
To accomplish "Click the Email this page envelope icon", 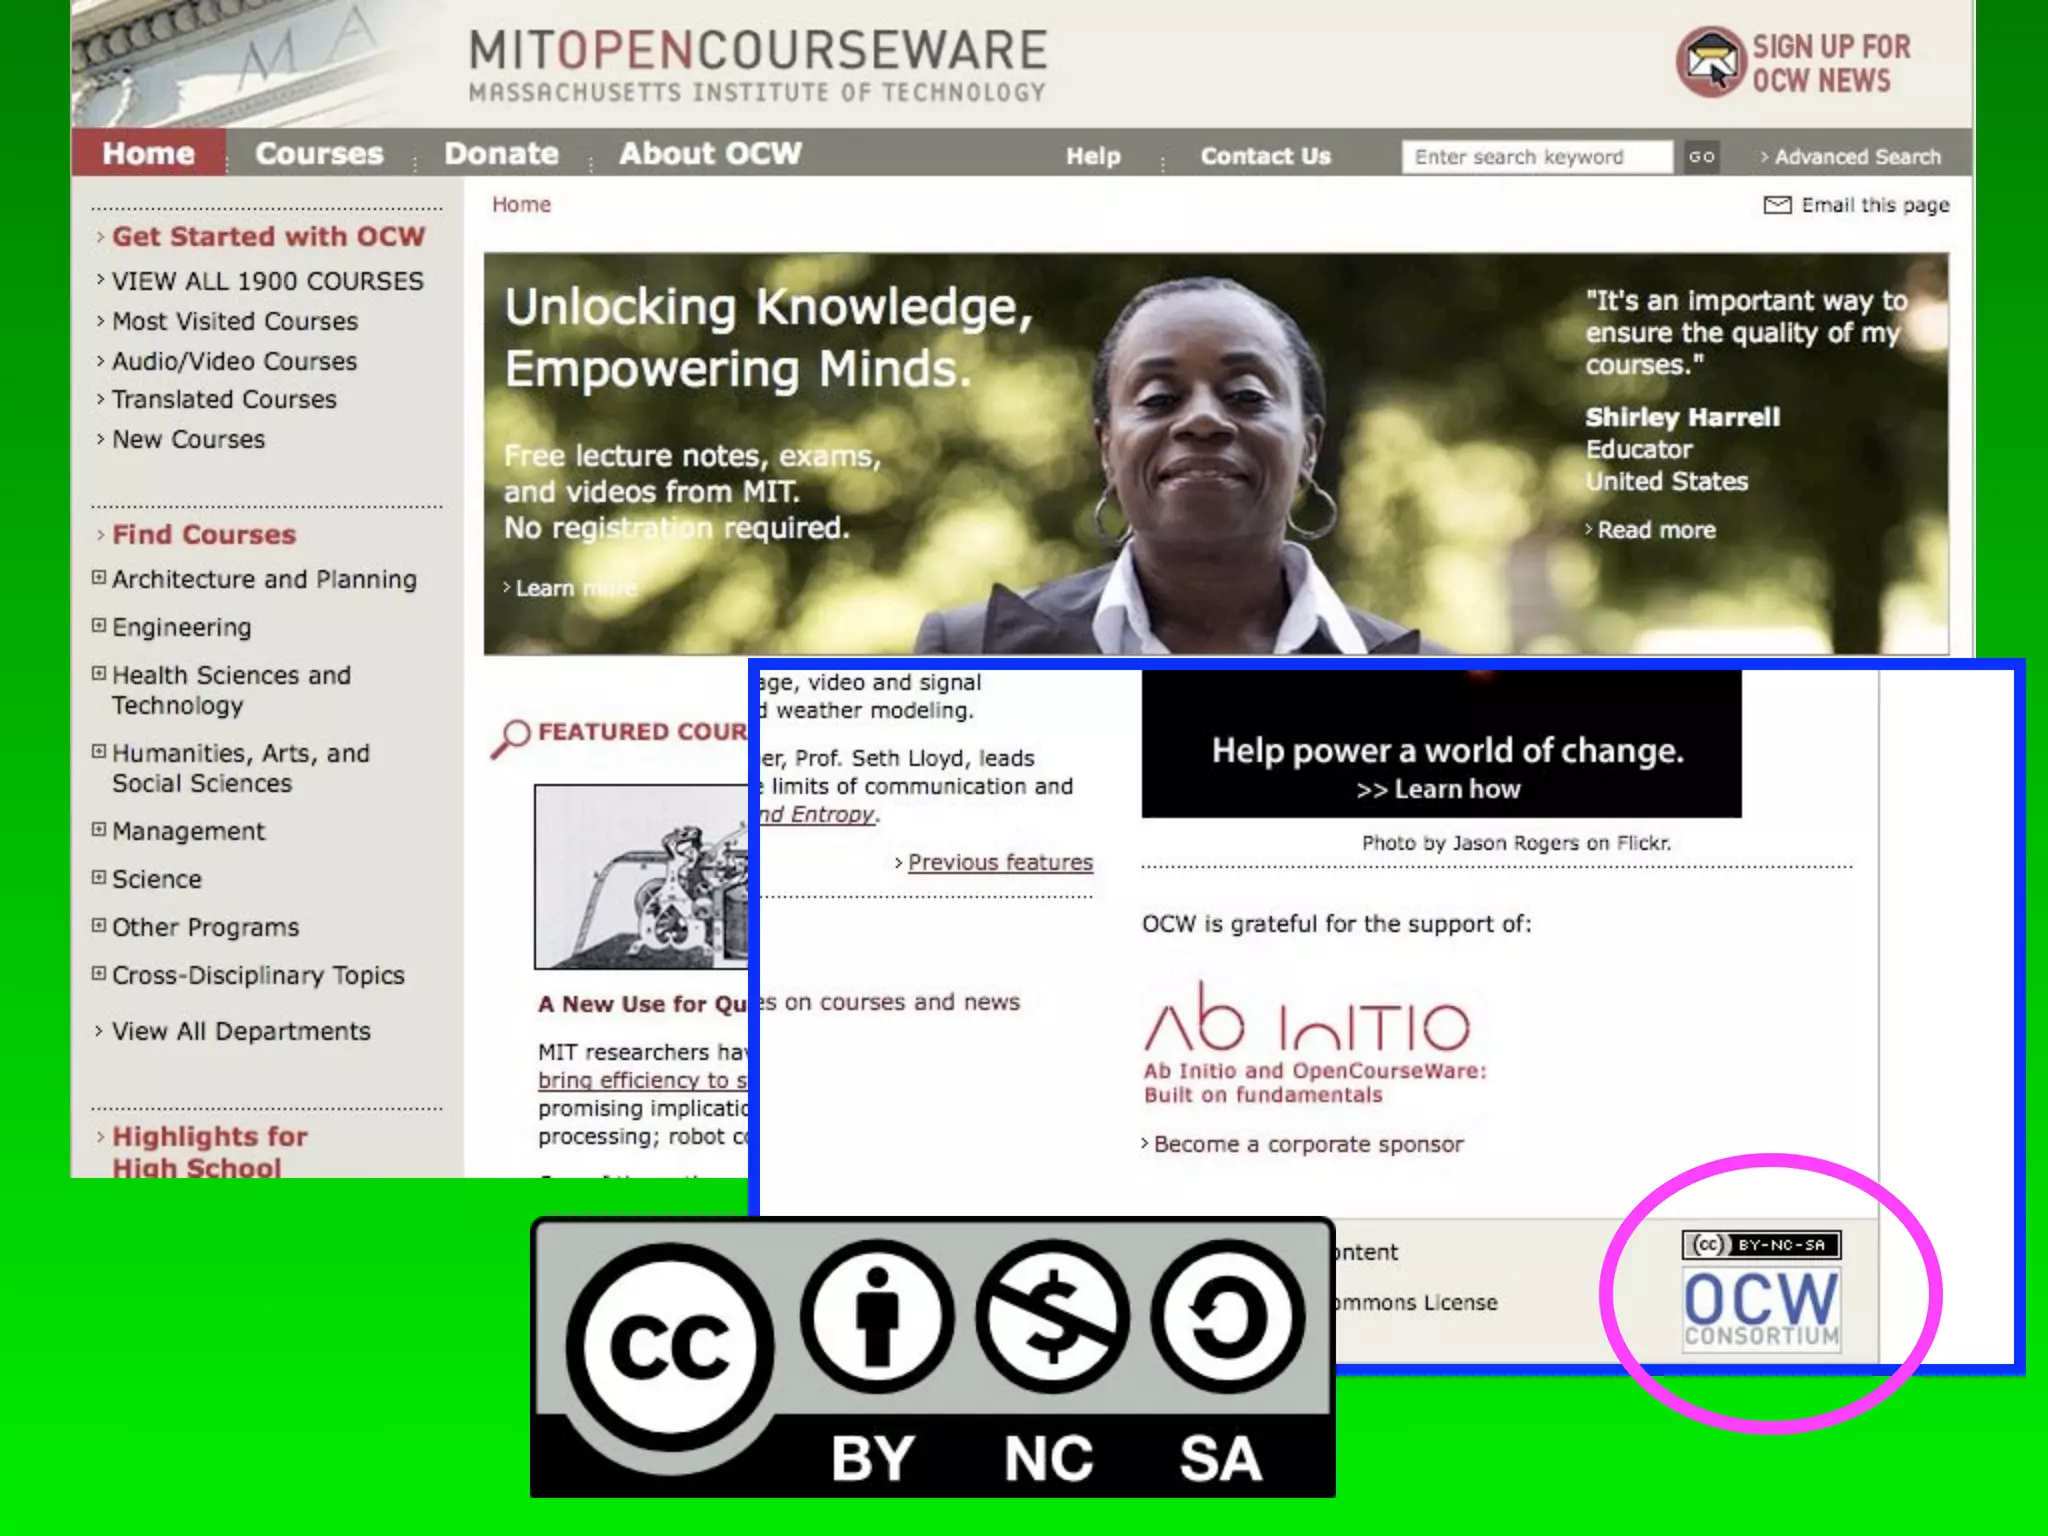I will click(1777, 205).
